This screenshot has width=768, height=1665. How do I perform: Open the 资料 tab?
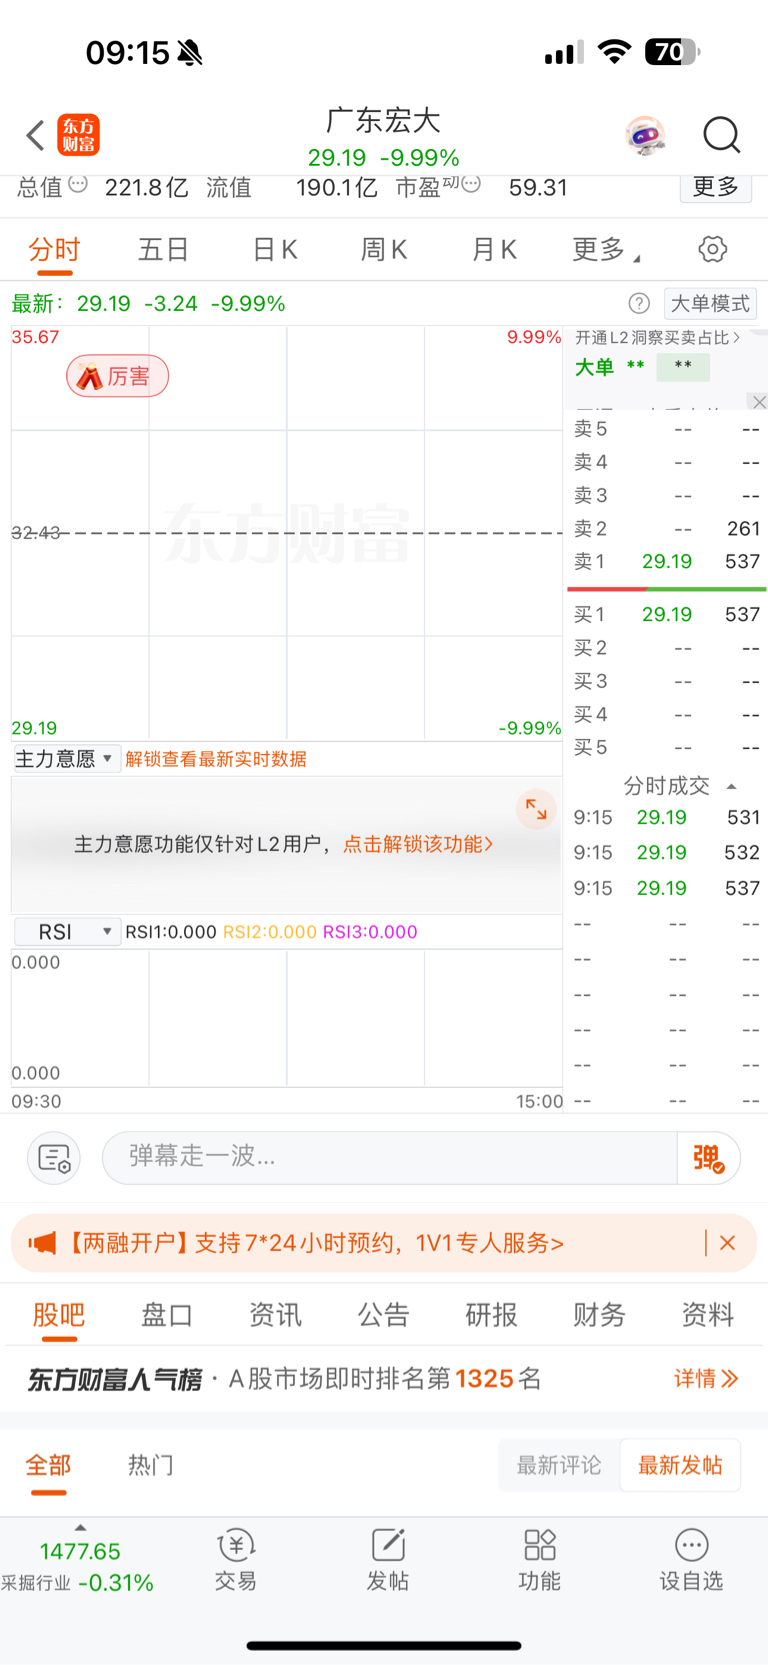pyautogui.click(x=707, y=1315)
